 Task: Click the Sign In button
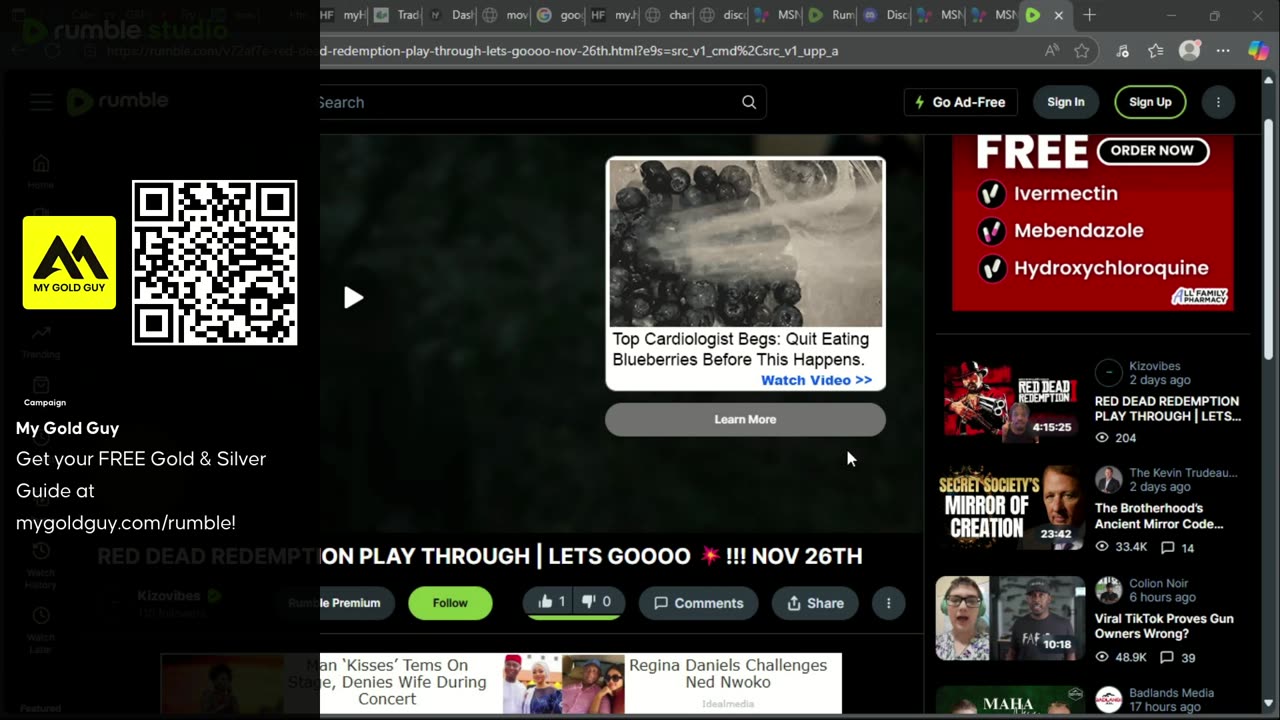(1065, 102)
